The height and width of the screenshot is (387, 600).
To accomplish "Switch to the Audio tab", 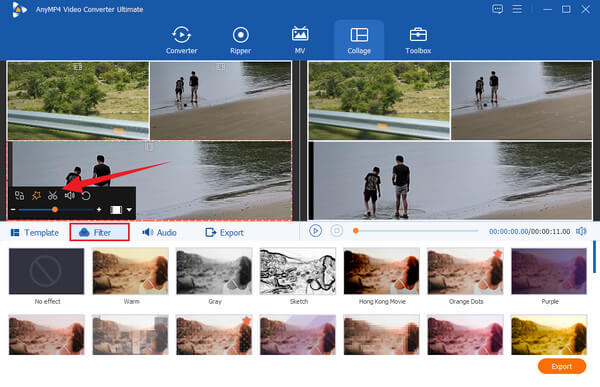I will click(x=159, y=233).
